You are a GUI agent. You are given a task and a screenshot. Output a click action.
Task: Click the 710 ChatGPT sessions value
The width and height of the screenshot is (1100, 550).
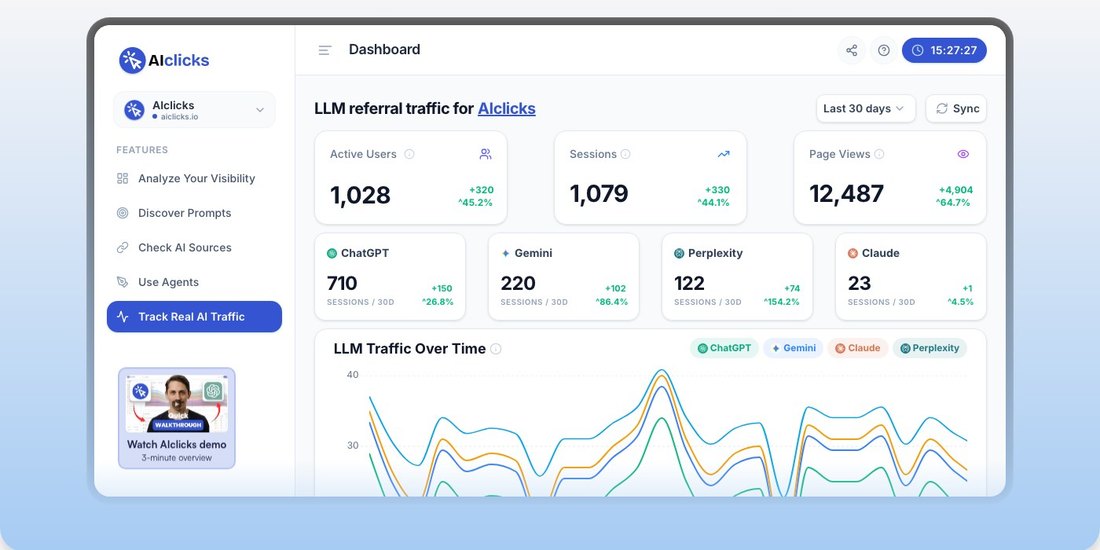342,283
